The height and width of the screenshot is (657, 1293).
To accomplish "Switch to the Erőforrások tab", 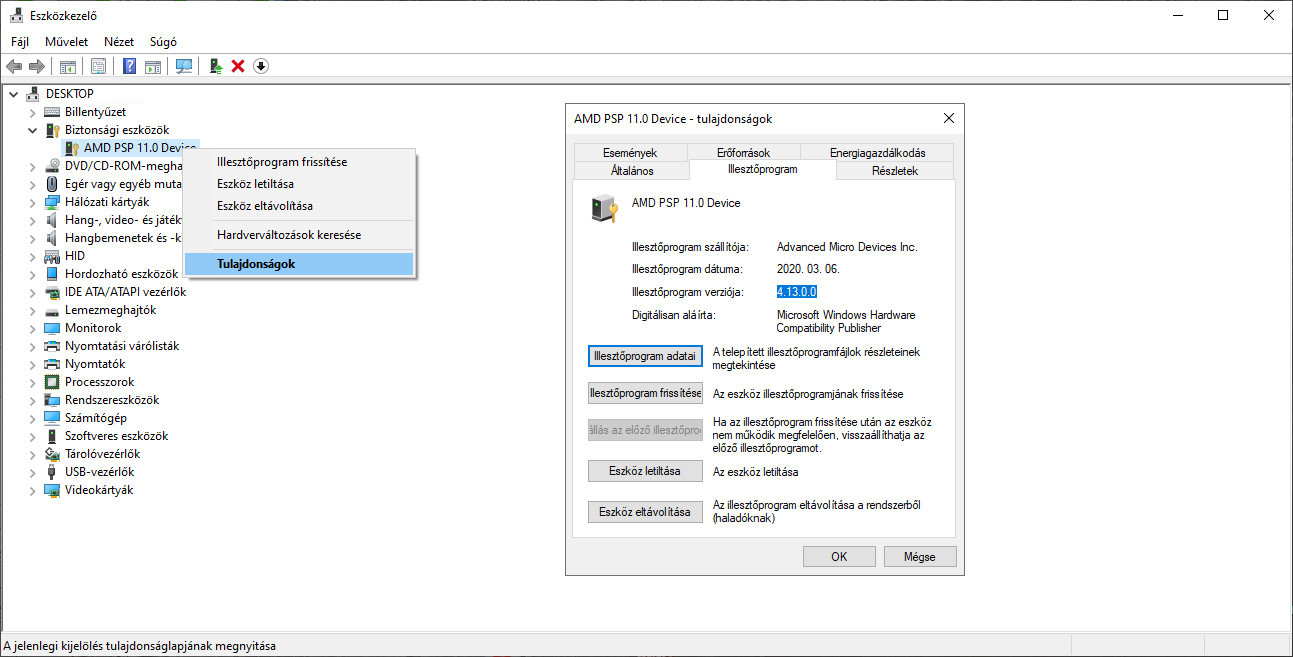I will click(x=743, y=153).
